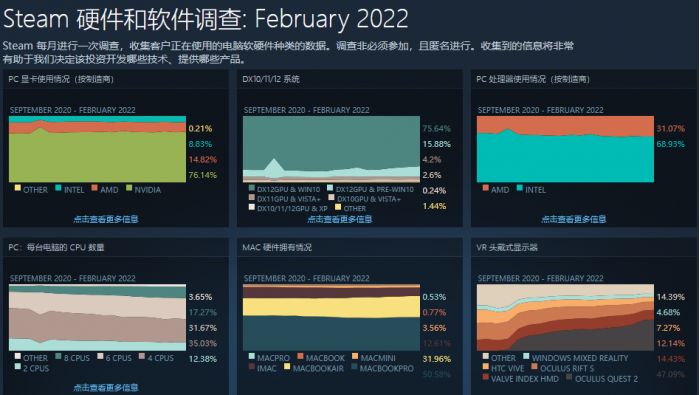This screenshot has height=395, width=700.
Task: Click the 50.58% value in MAC hardware panel
Action: tap(437, 374)
